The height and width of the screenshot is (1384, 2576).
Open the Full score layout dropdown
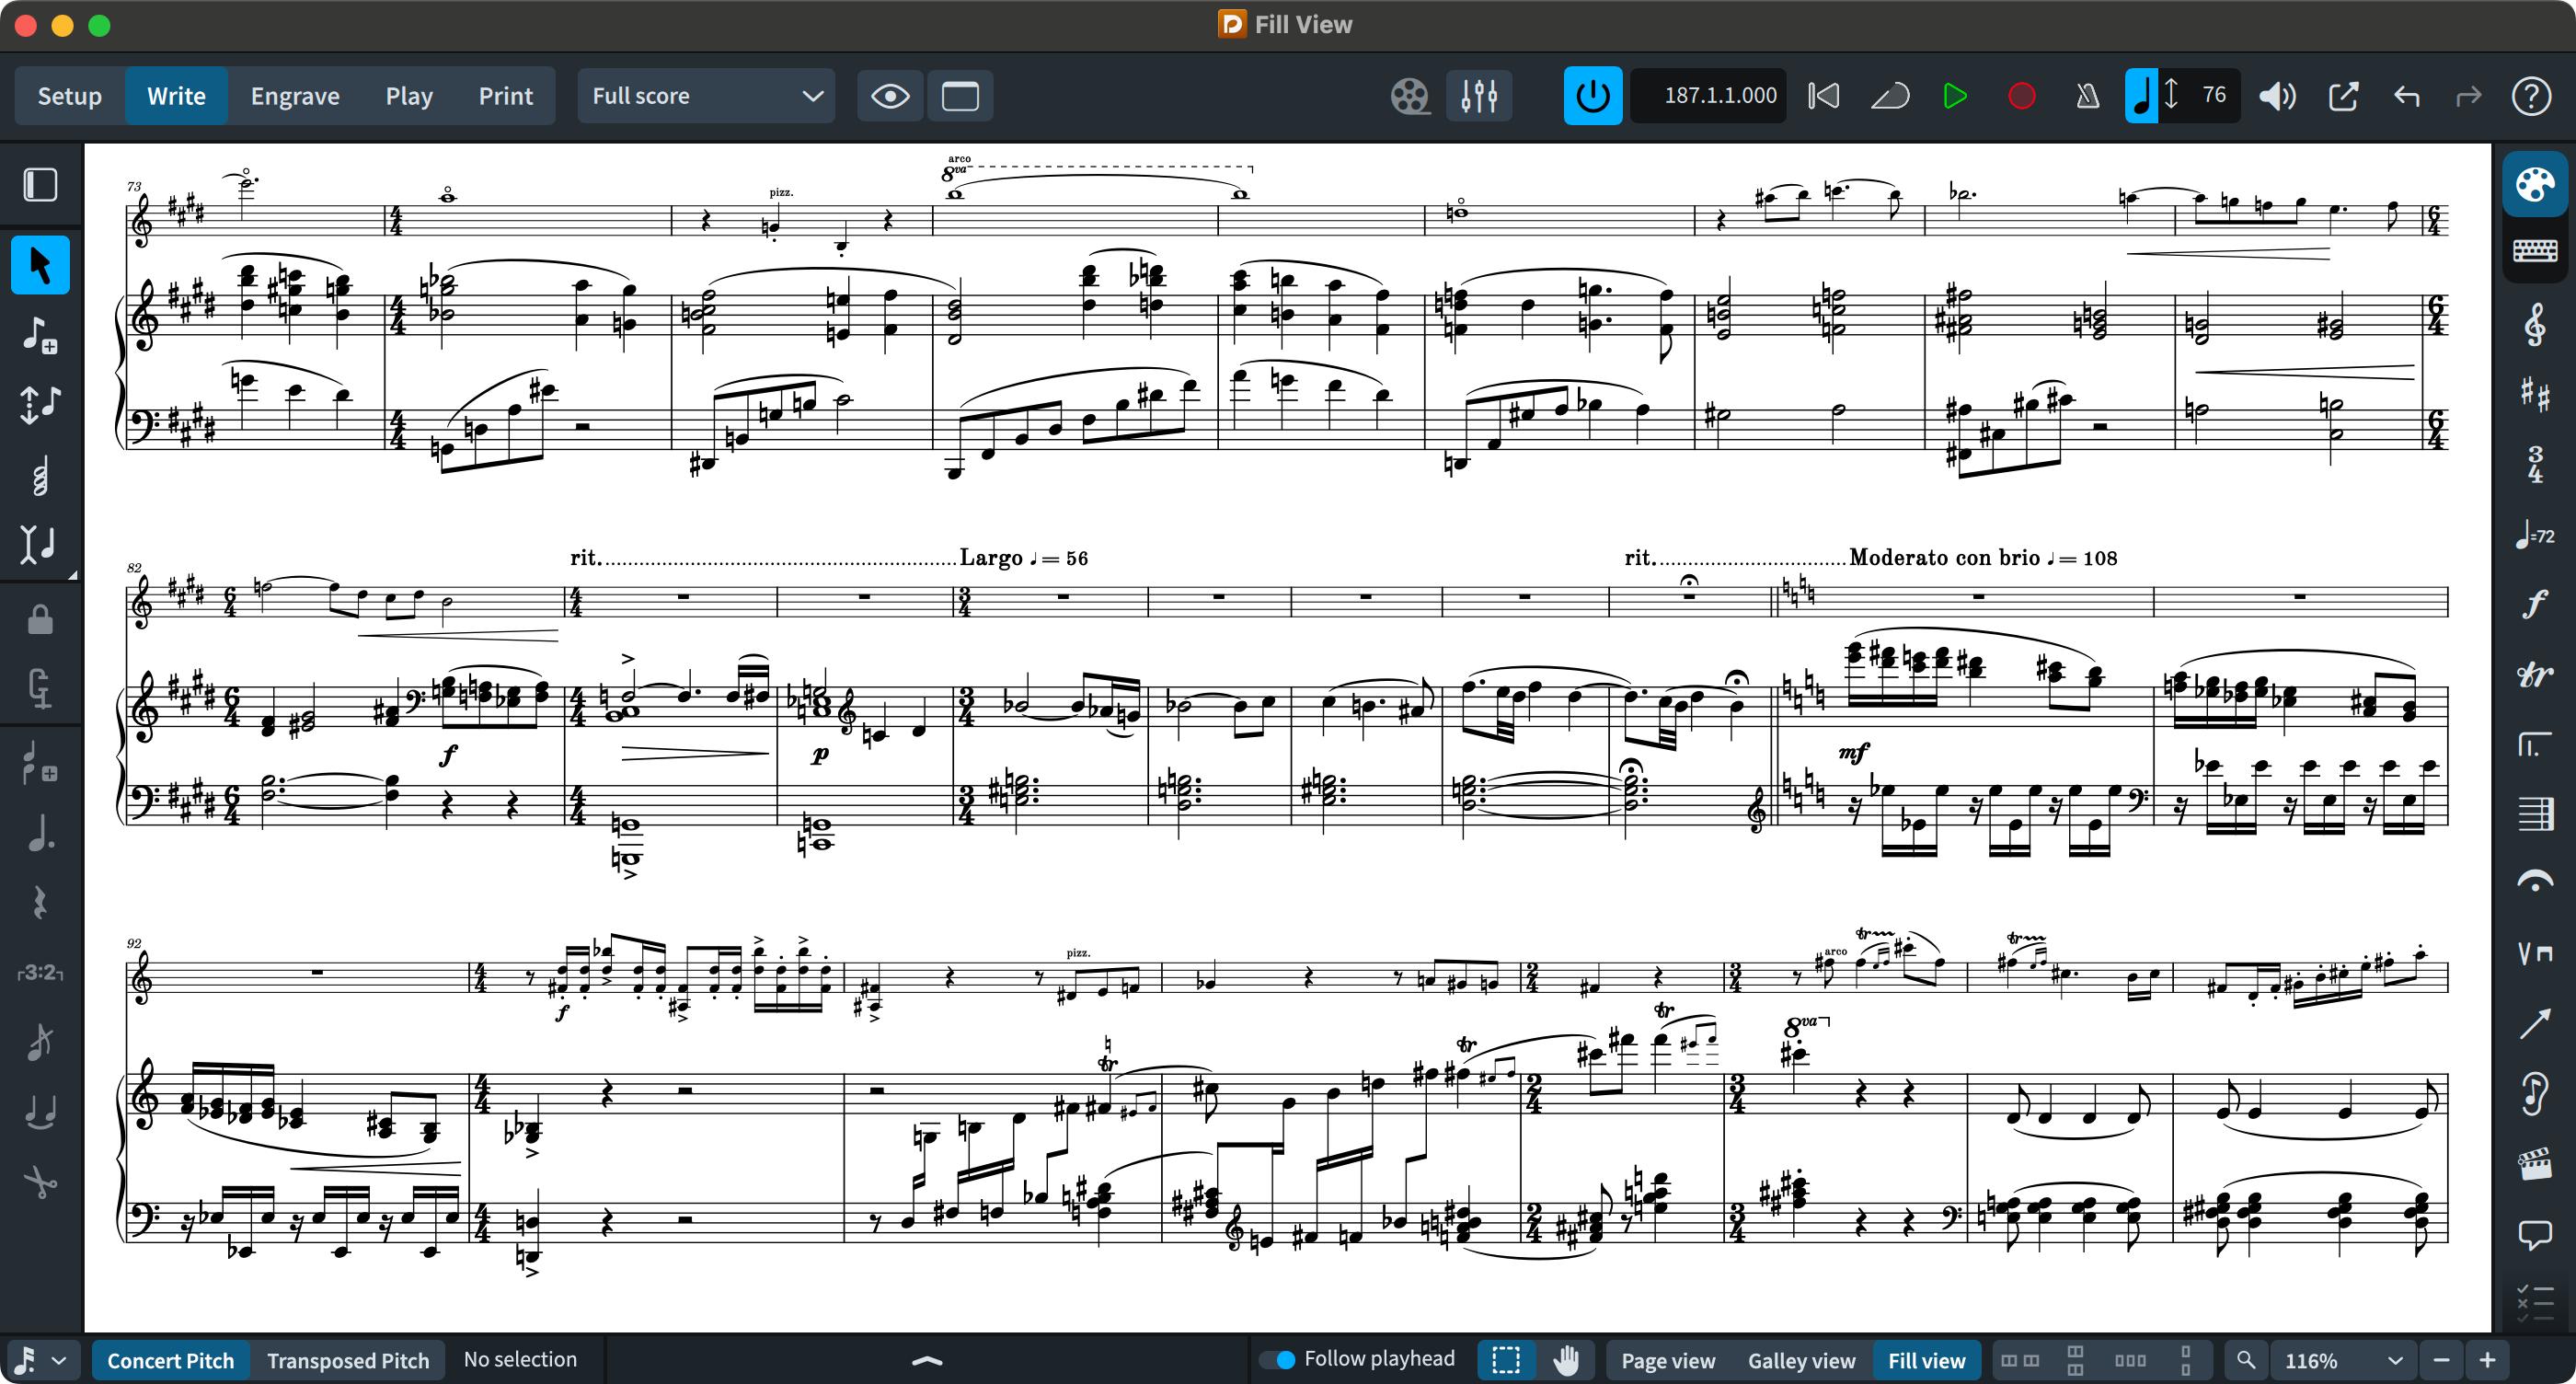coord(706,95)
